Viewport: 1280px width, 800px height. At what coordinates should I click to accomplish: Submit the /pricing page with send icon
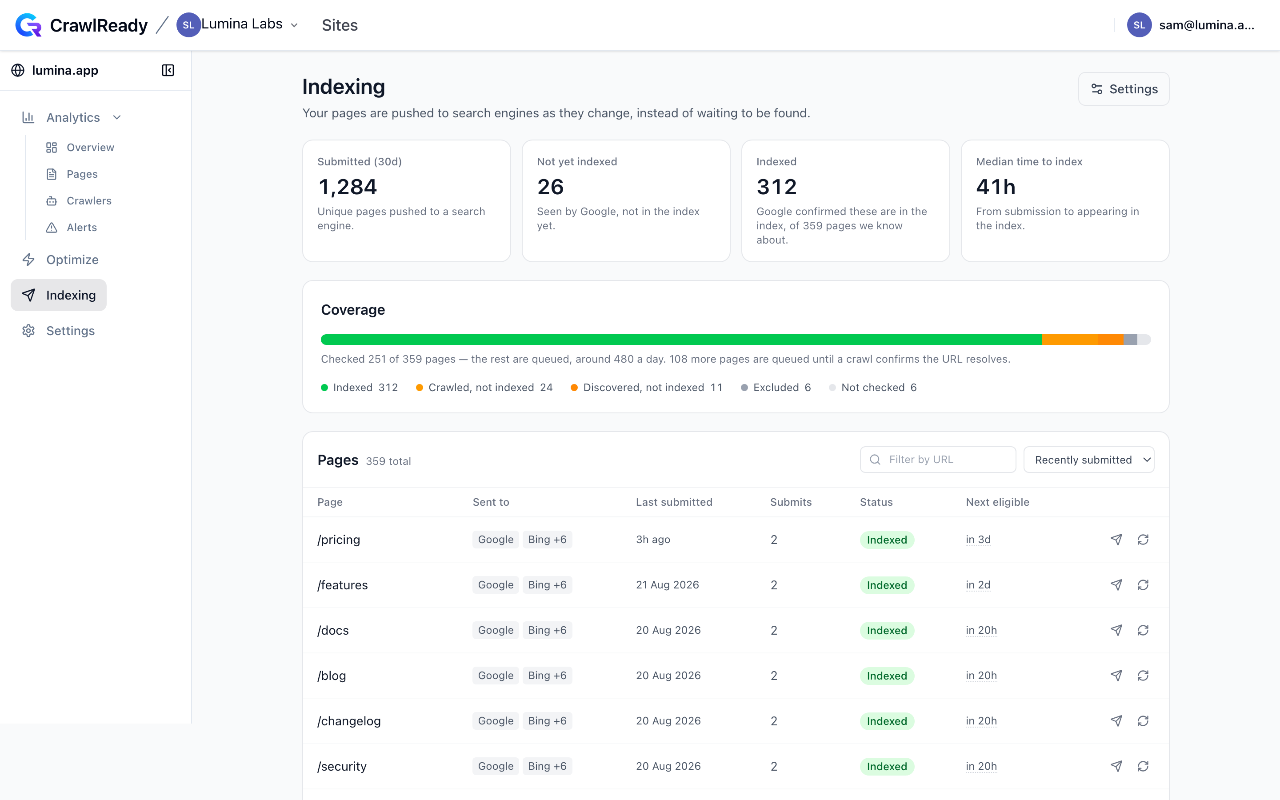(x=1116, y=540)
